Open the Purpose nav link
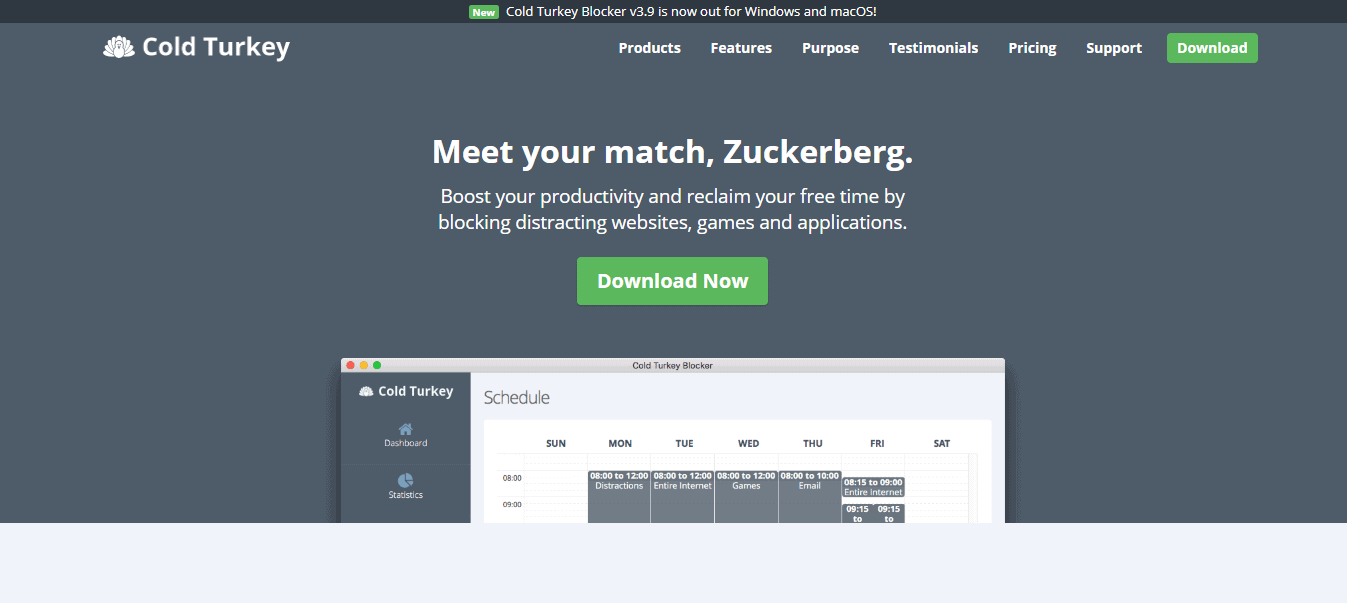The image size is (1347, 603). click(x=830, y=48)
